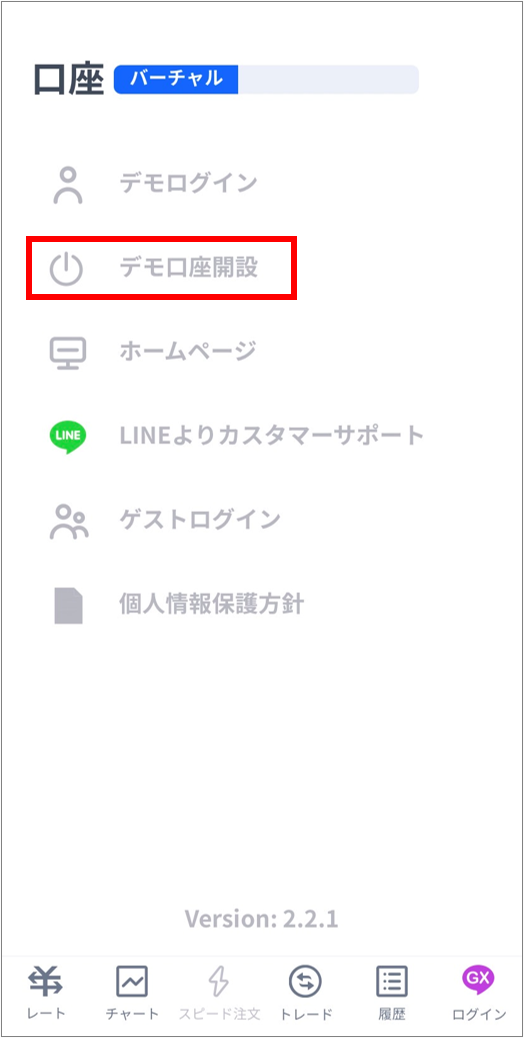Open LINEよりカスタマーサポート text

(x=271, y=436)
